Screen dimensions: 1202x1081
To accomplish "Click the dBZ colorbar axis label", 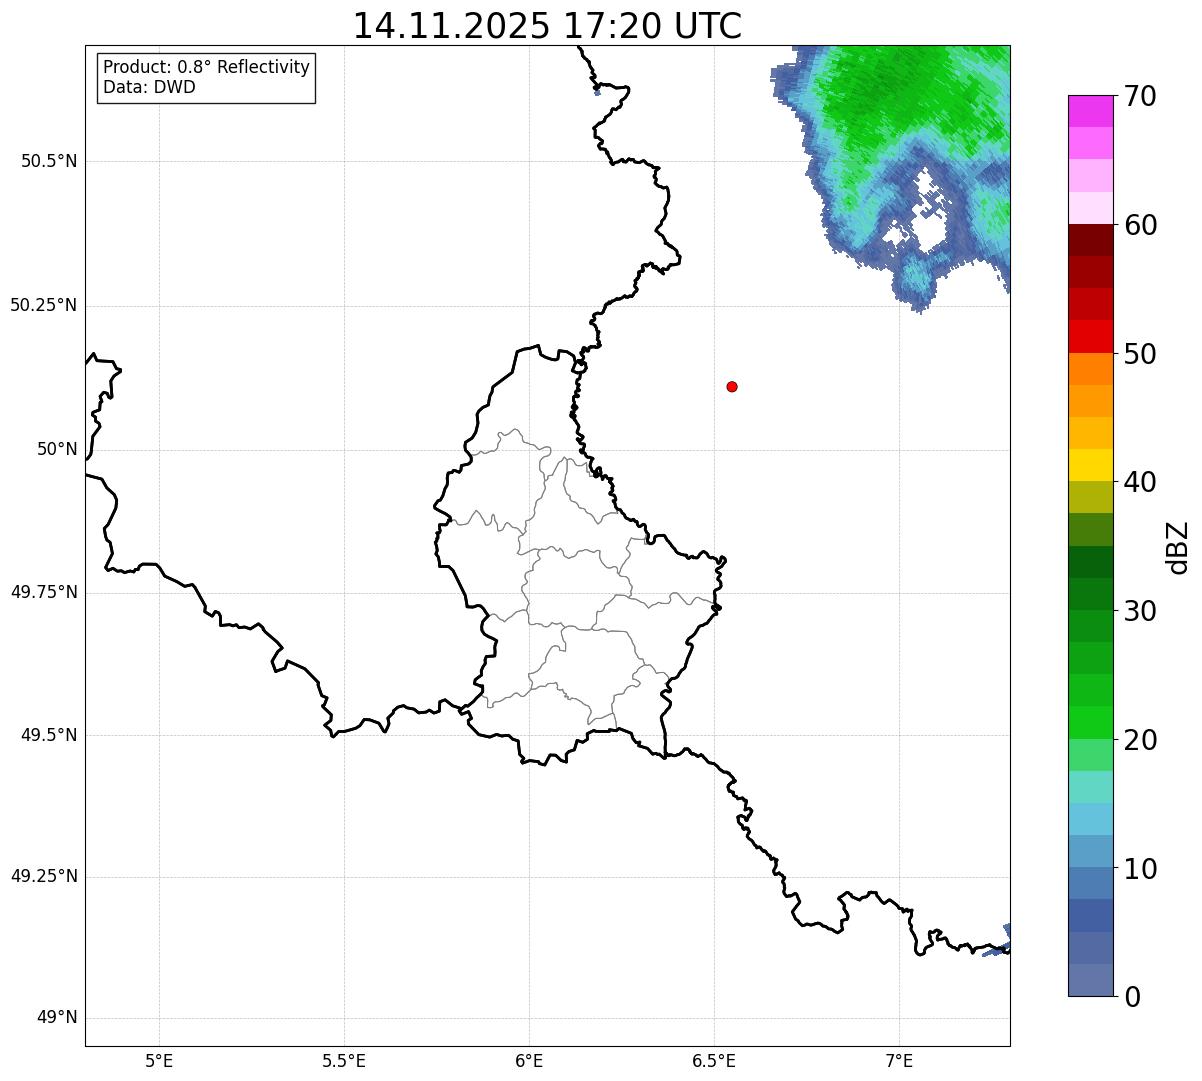I will pyautogui.click(x=1178, y=547).
